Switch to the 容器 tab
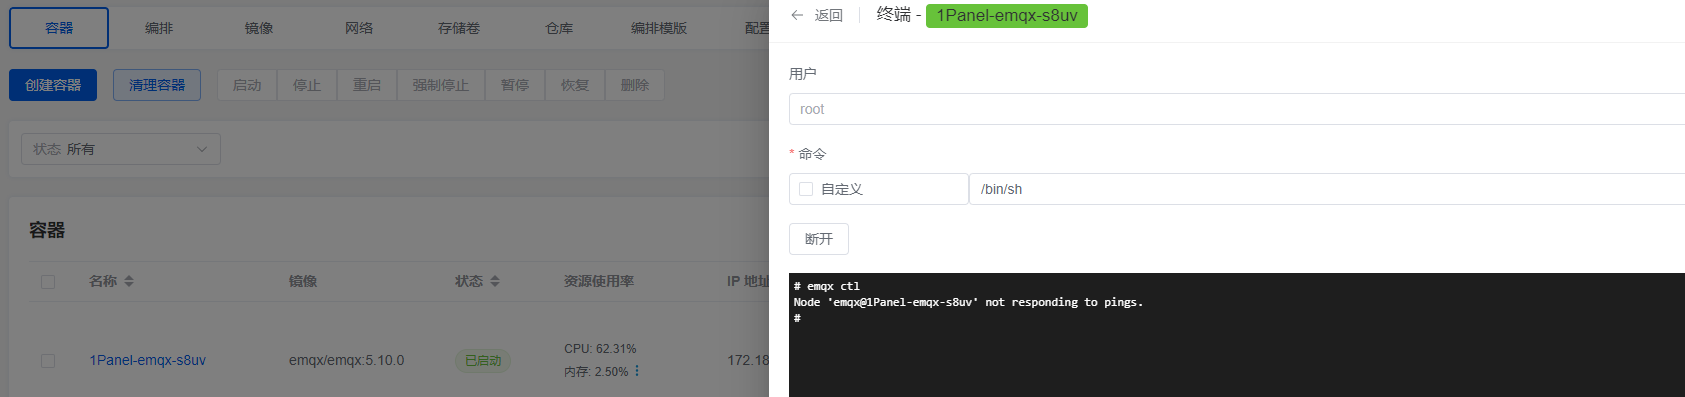The image size is (1685, 397). [59, 28]
